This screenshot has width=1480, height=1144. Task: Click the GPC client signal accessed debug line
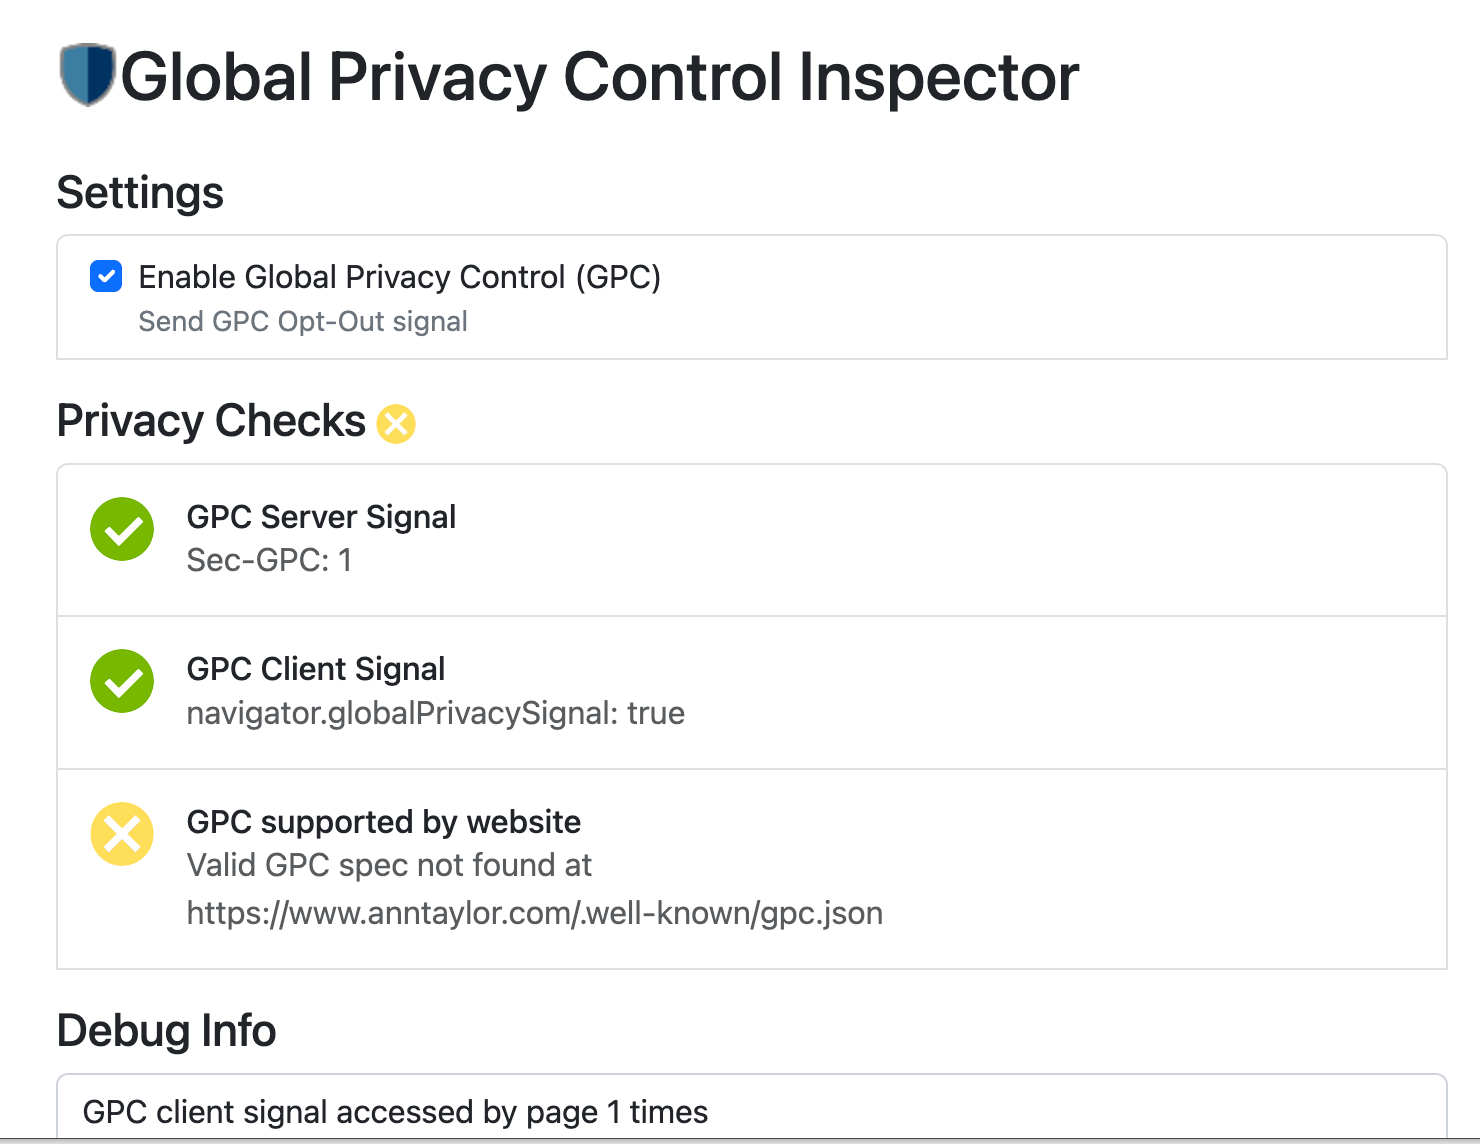[395, 1112]
